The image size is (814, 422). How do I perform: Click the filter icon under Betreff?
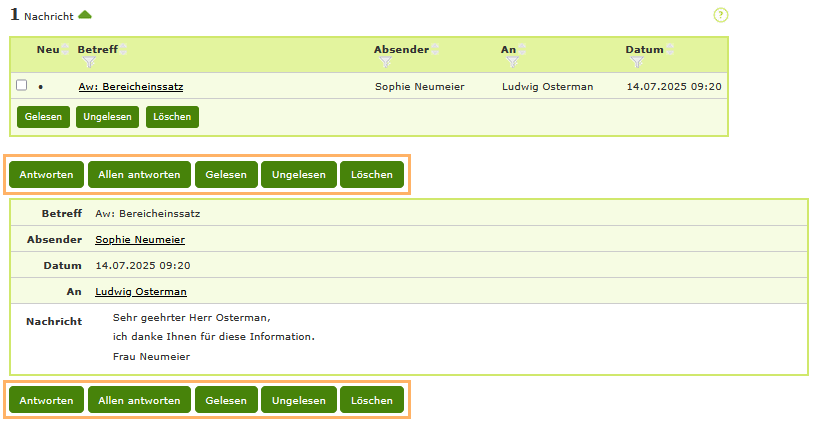coord(88,62)
